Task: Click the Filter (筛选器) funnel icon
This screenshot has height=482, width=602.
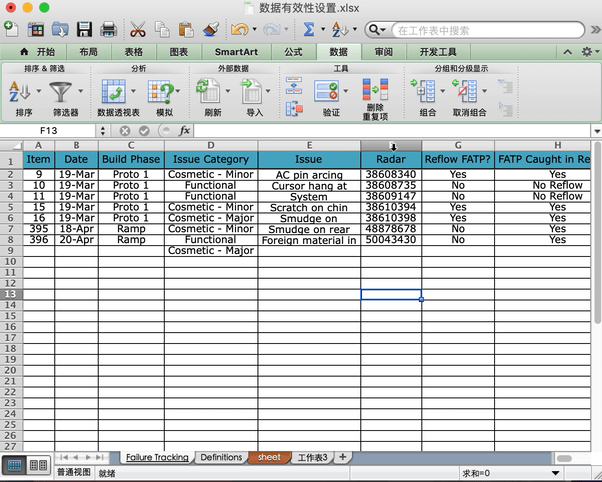Action: 62,92
